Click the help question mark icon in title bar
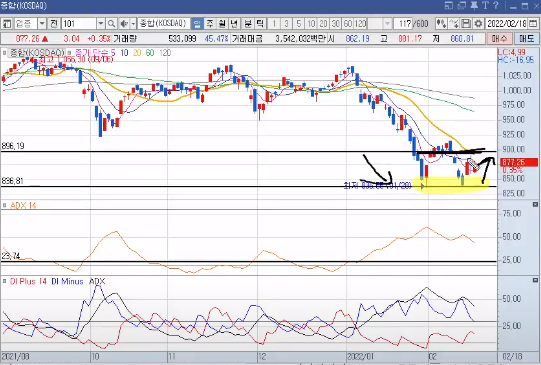Image resolution: width=541 pixels, height=365 pixels. 496,6
